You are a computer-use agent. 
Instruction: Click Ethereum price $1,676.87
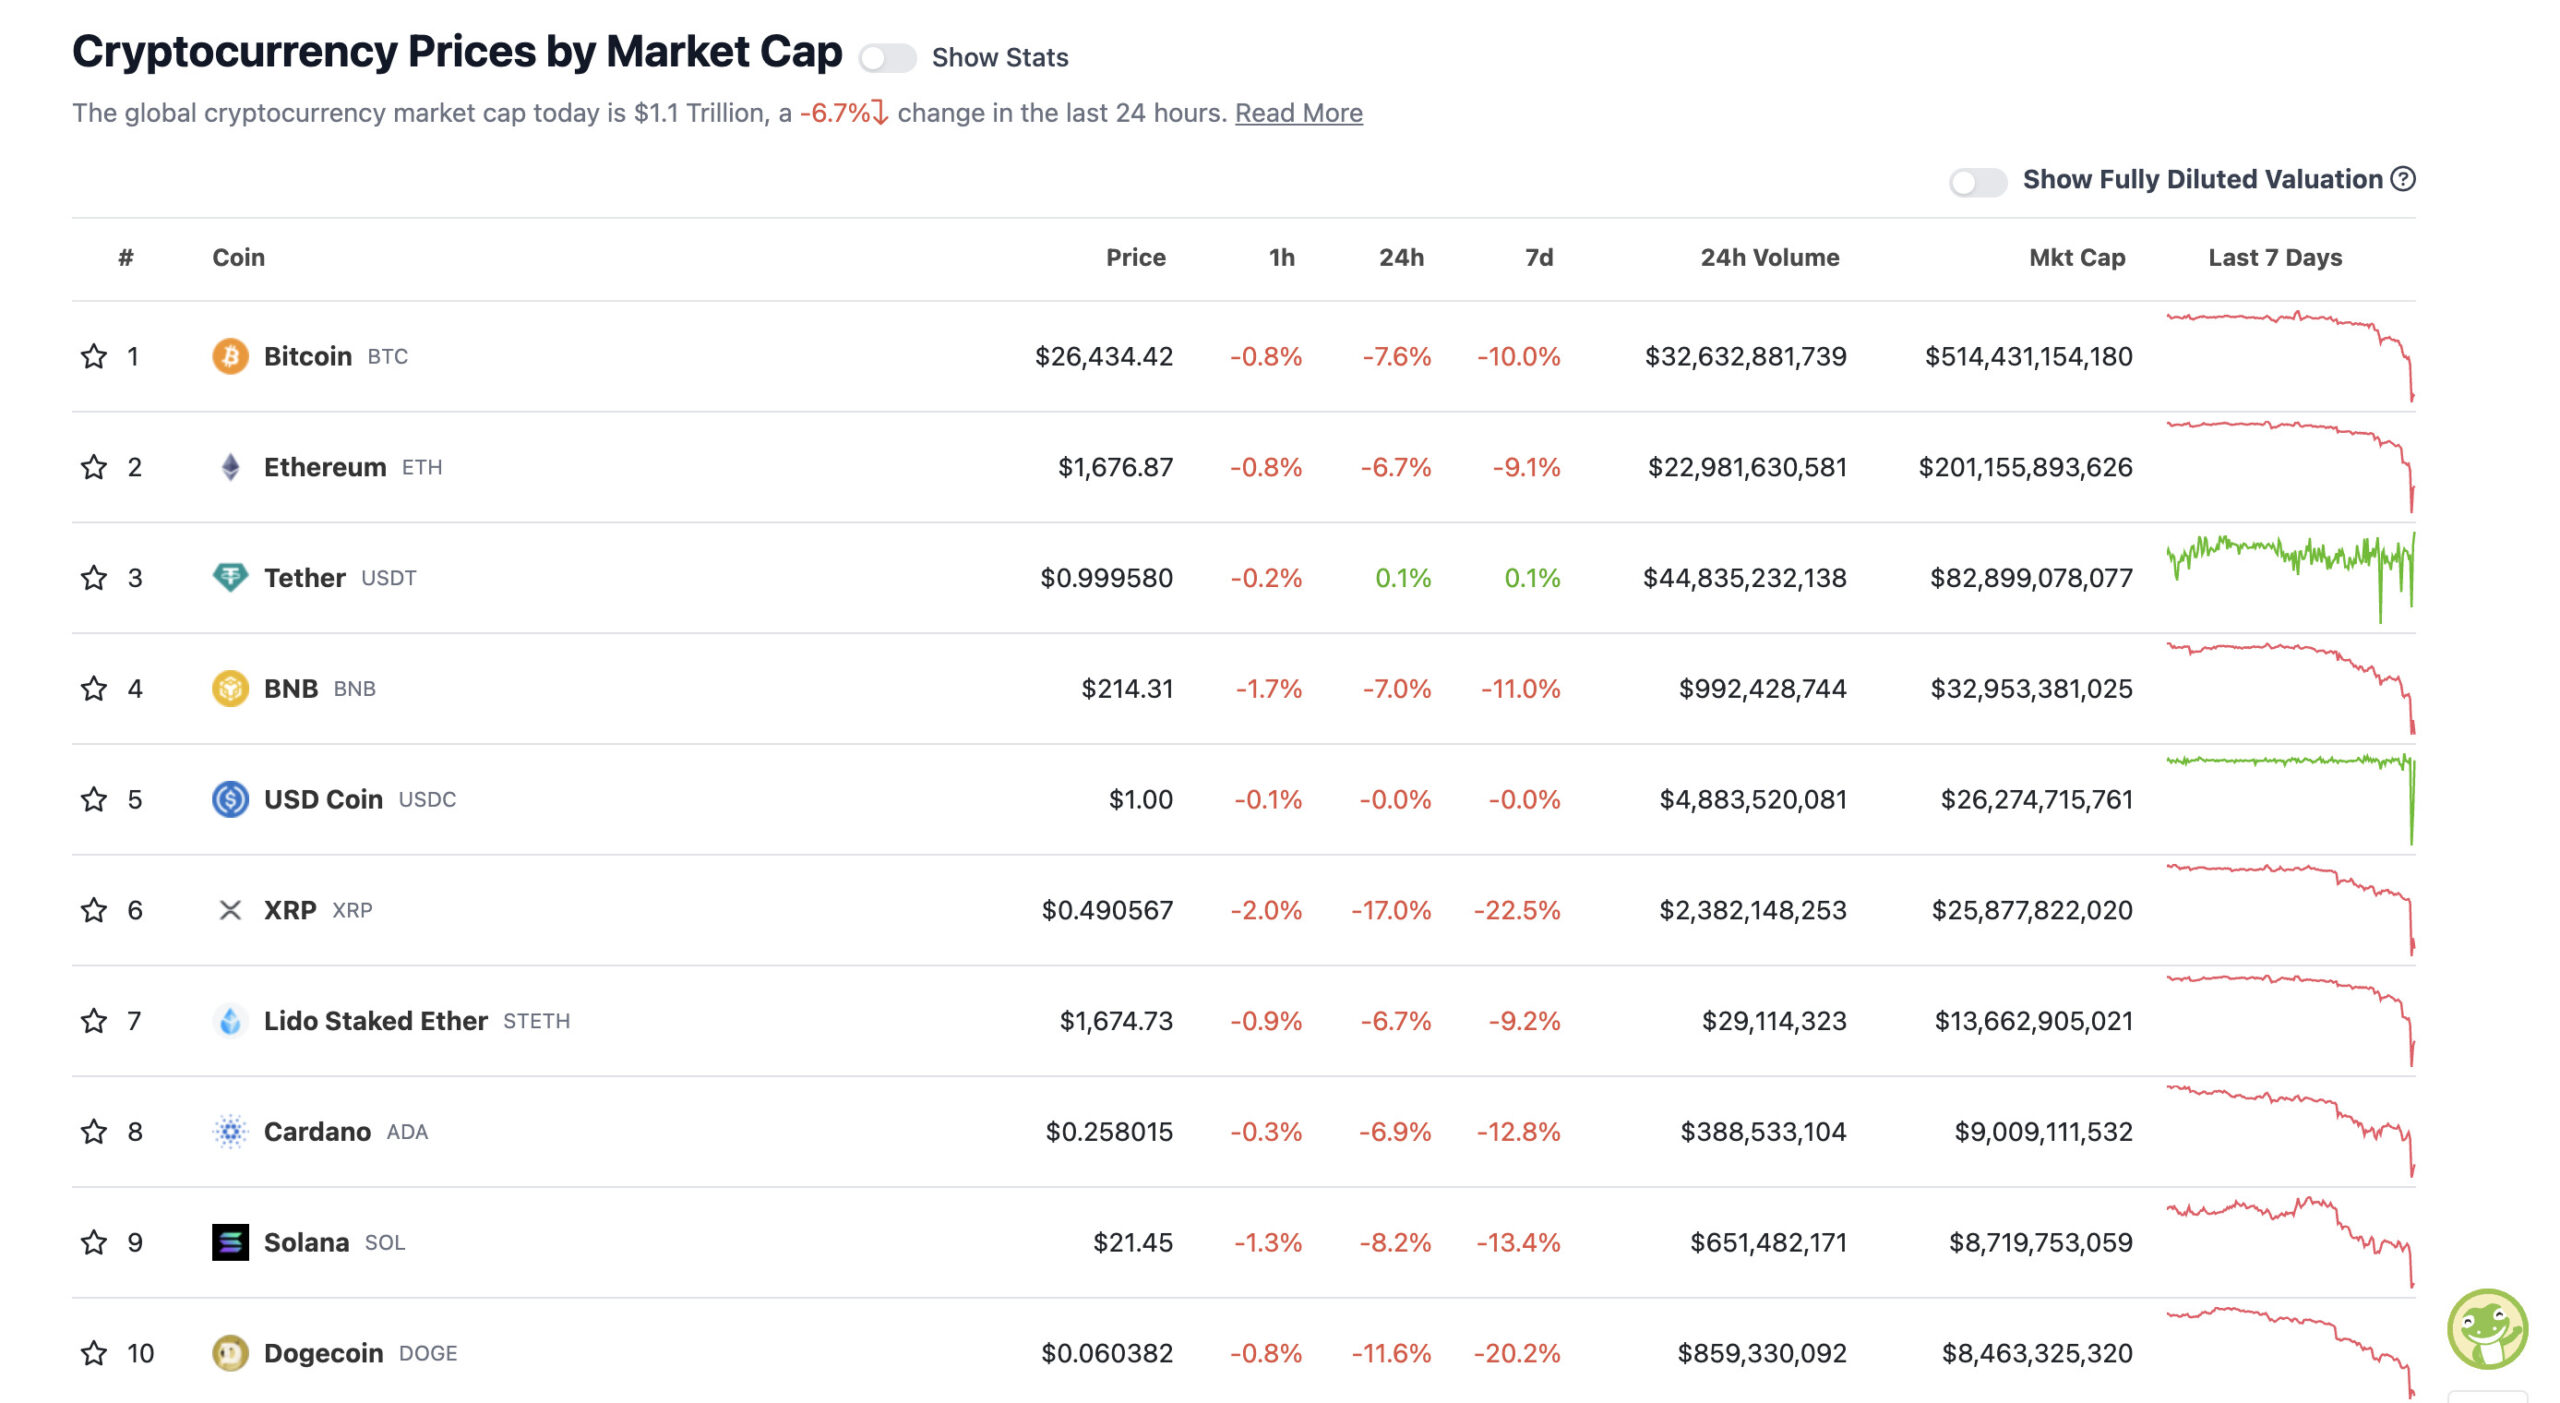point(1116,467)
